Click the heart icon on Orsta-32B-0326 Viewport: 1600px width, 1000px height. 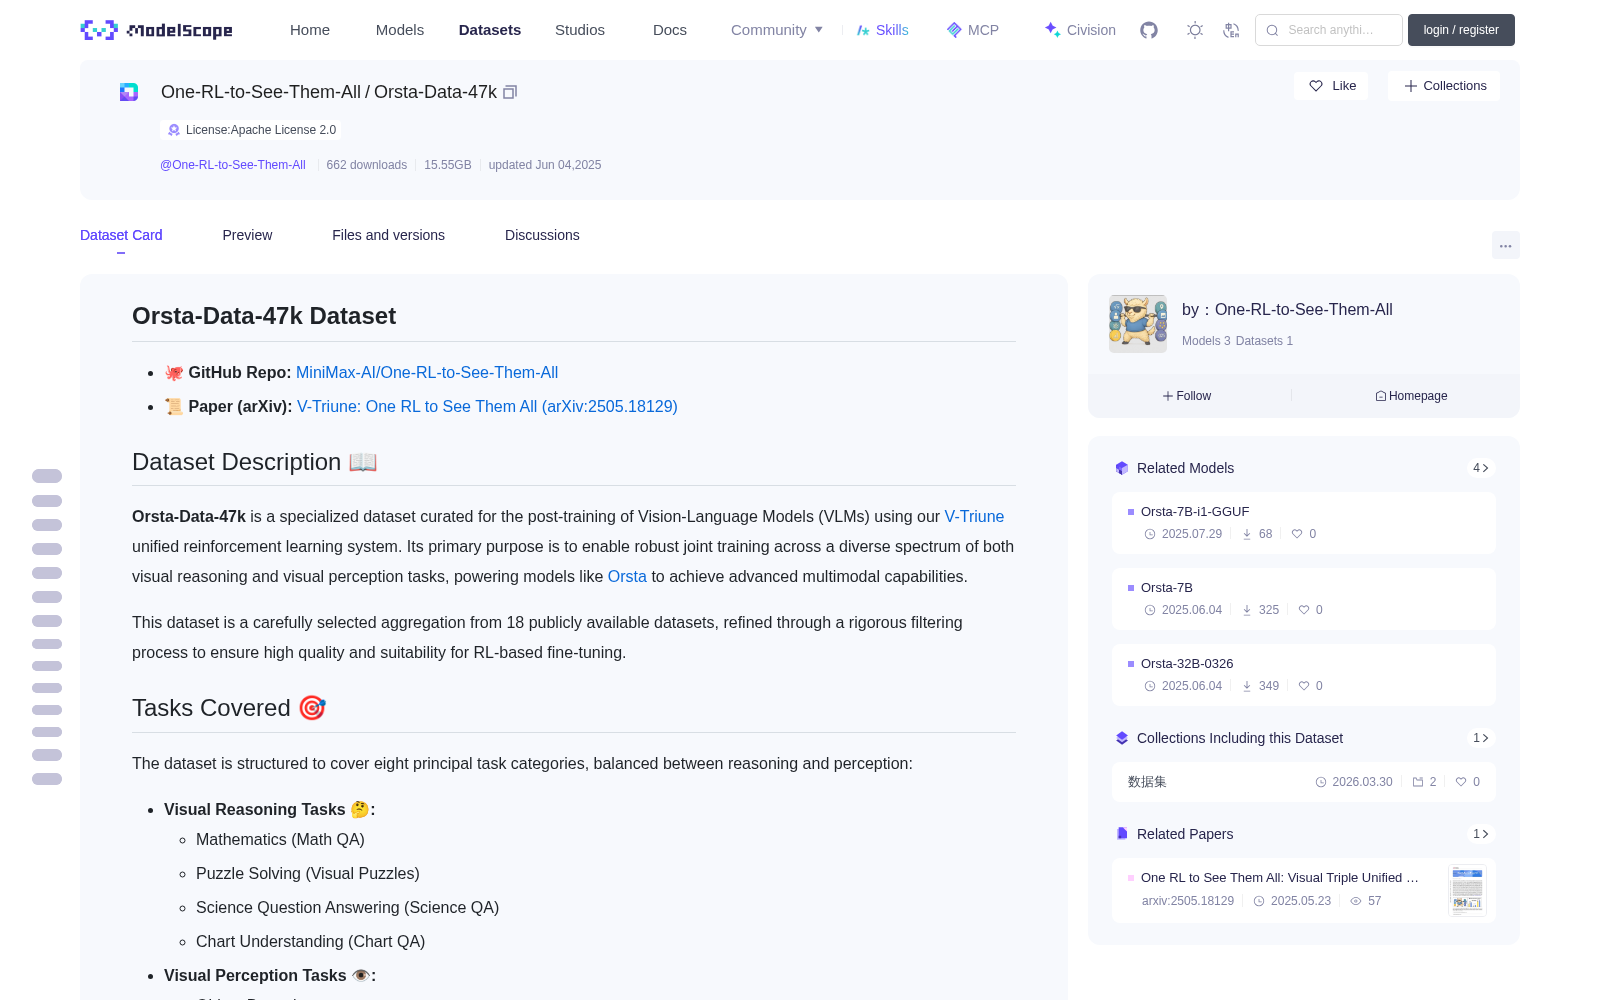1304,686
